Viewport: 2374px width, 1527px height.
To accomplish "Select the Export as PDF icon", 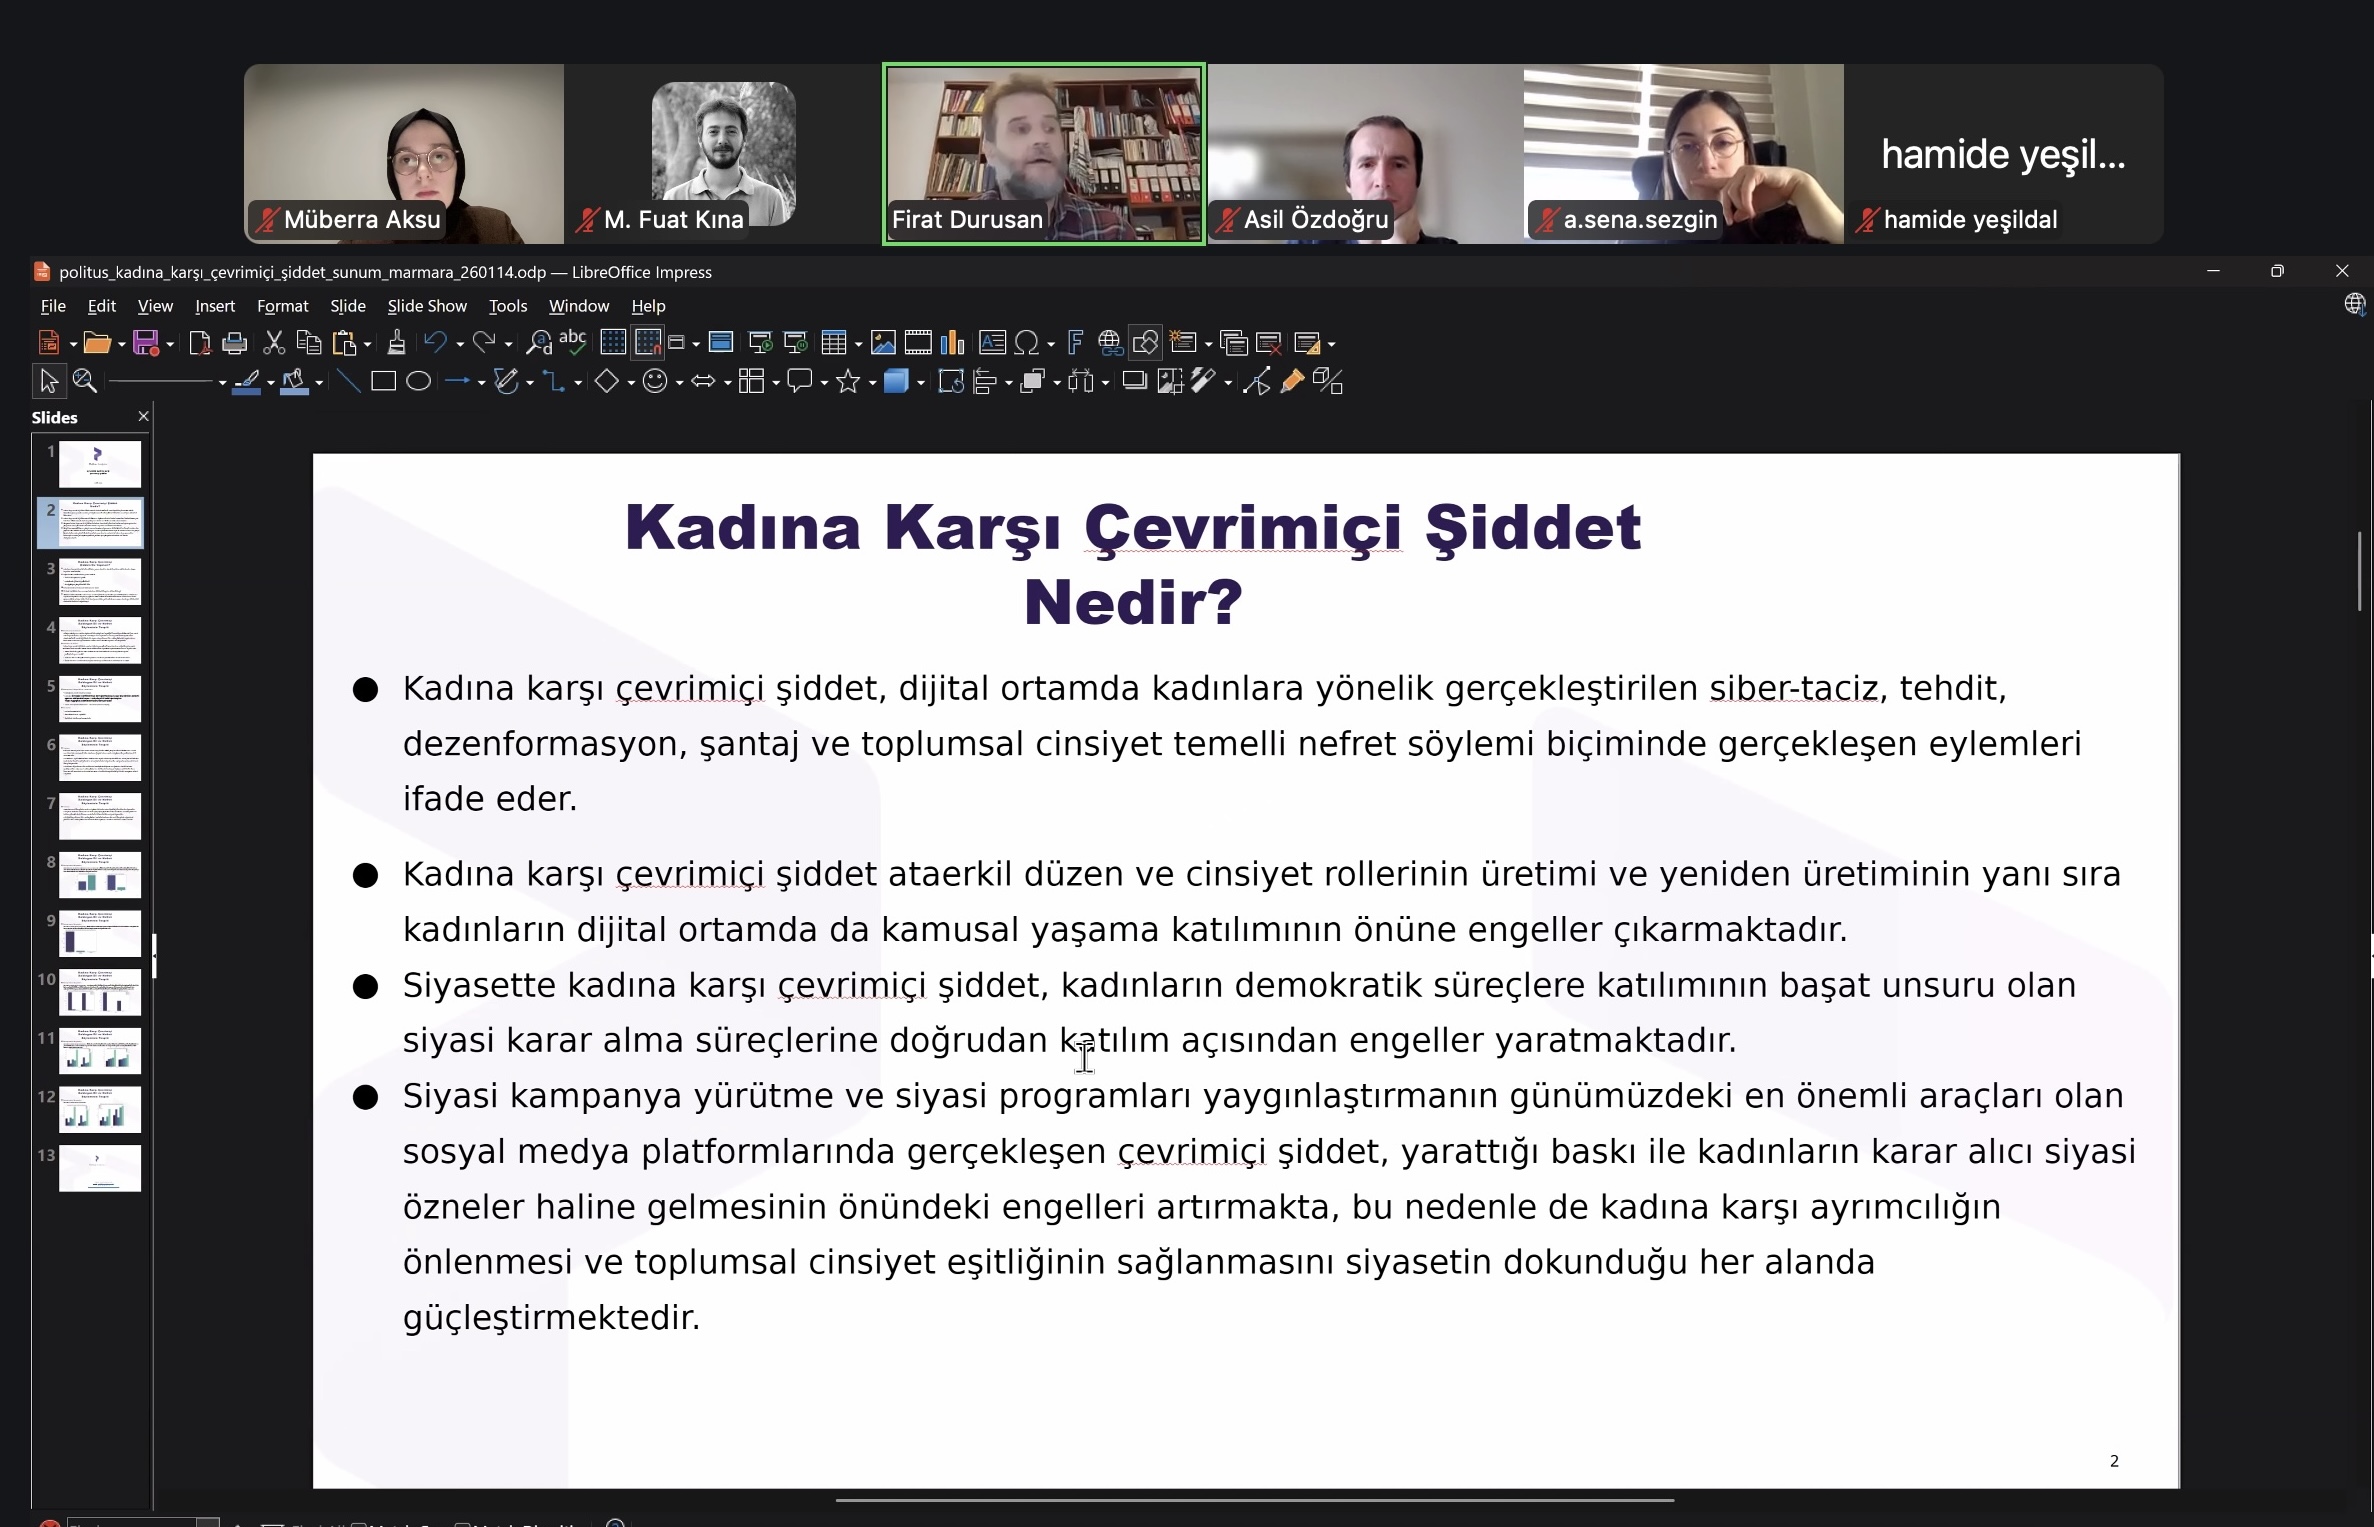I will tap(200, 342).
